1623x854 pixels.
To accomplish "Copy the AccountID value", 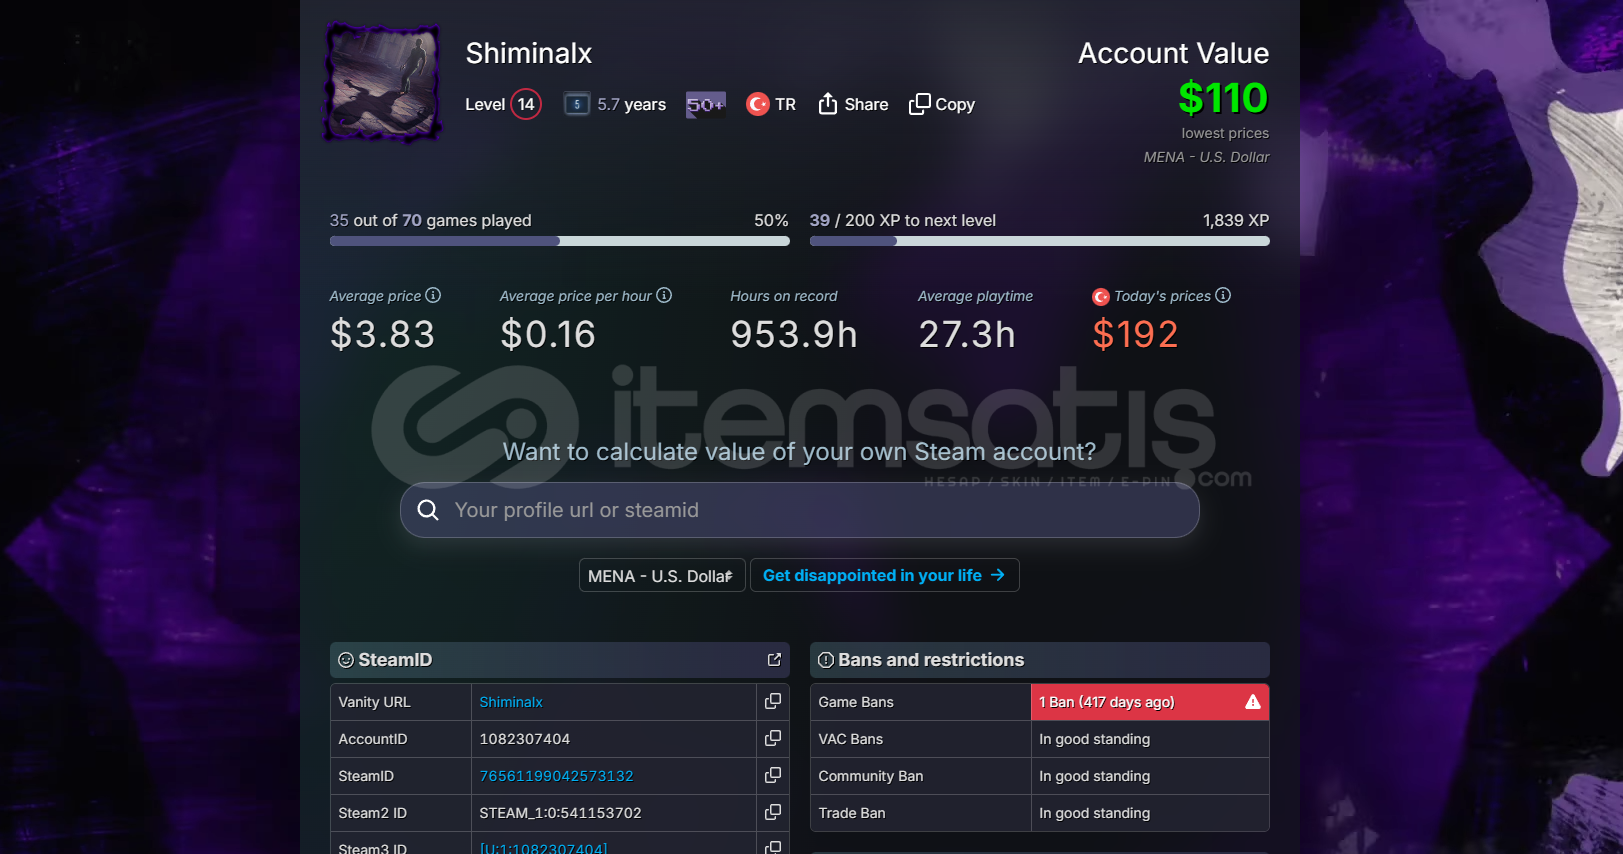I will pos(773,739).
